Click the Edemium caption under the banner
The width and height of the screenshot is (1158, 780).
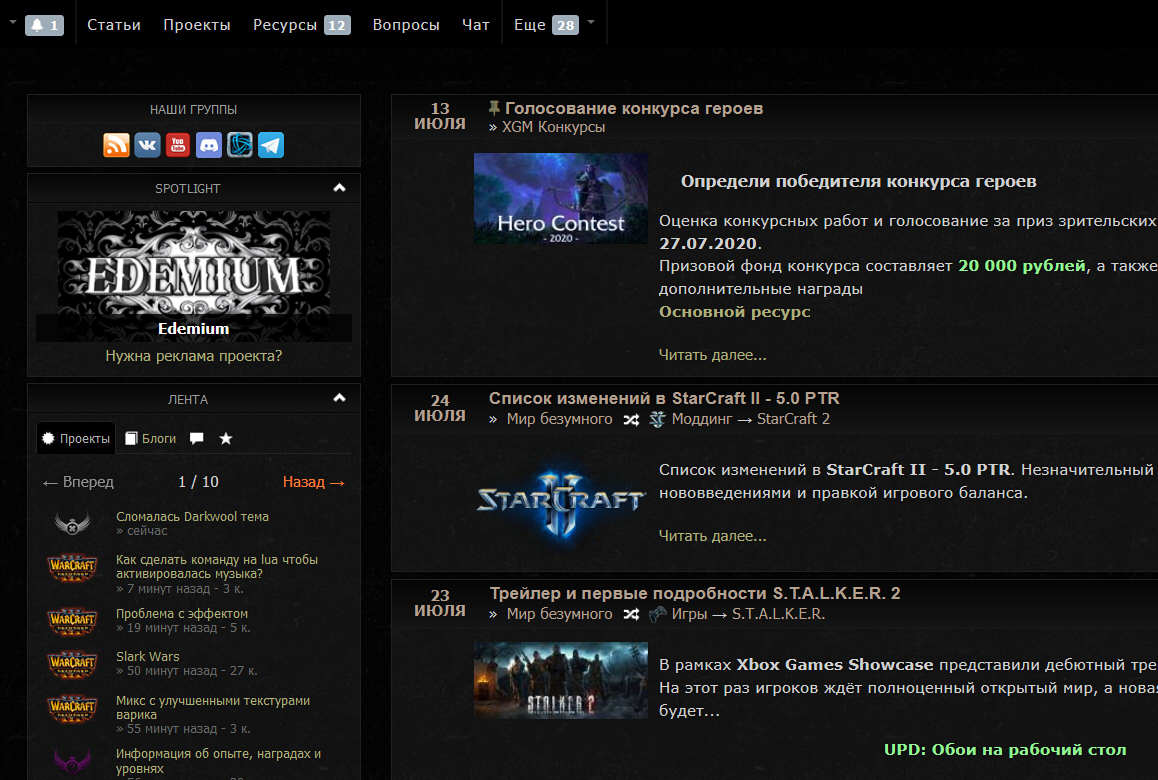pyautogui.click(x=193, y=329)
